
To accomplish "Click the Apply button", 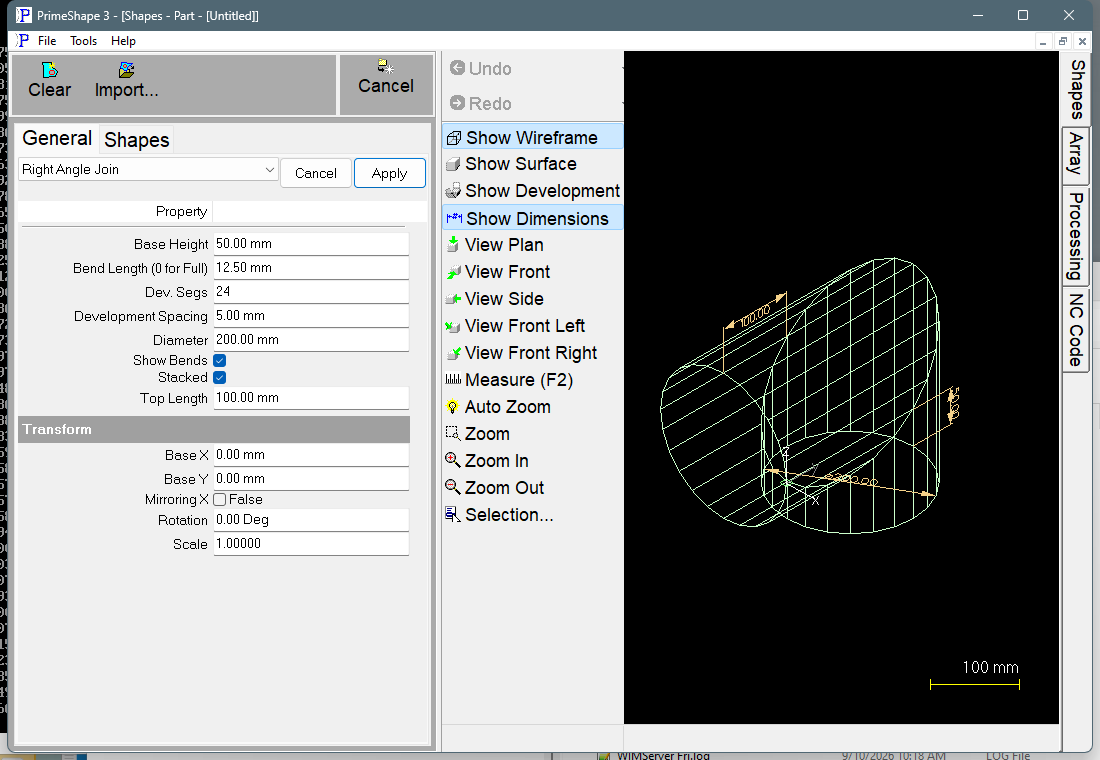I will click(389, 173).
